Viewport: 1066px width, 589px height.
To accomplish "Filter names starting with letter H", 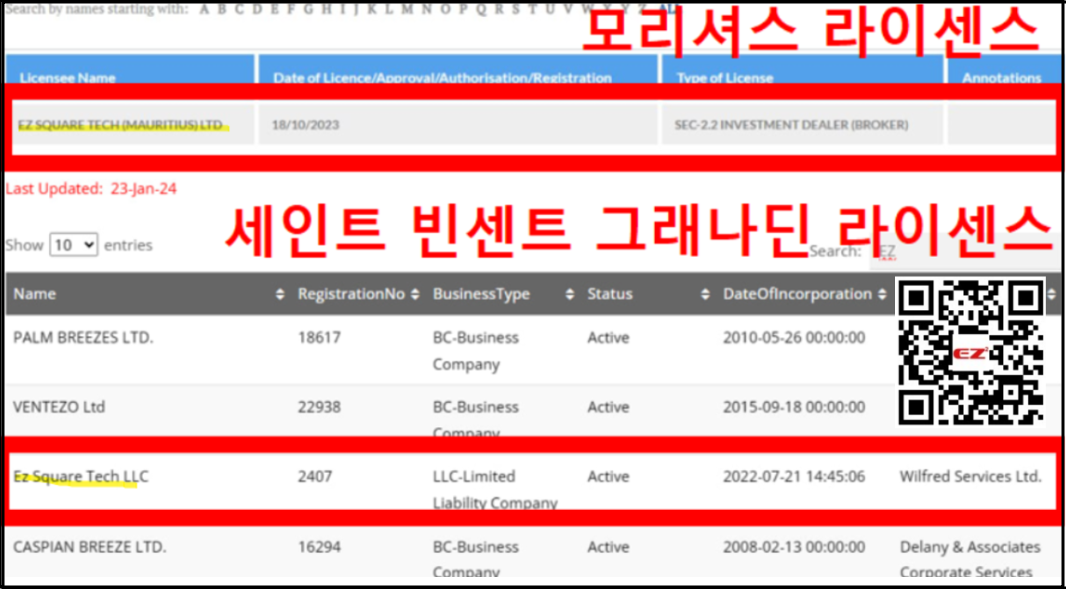I will pos(326,10).
